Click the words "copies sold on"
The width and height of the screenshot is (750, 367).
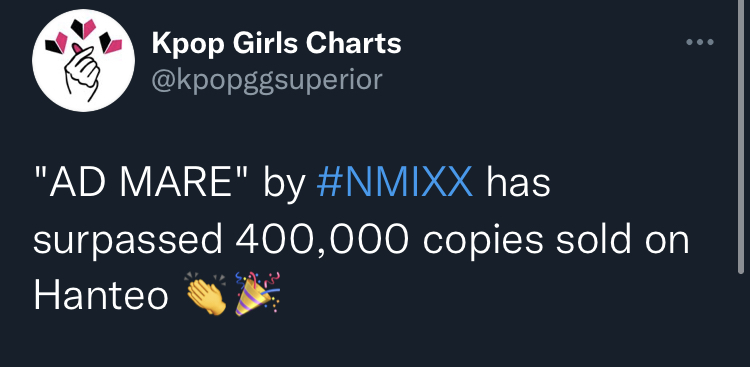(x=556, y=241)
